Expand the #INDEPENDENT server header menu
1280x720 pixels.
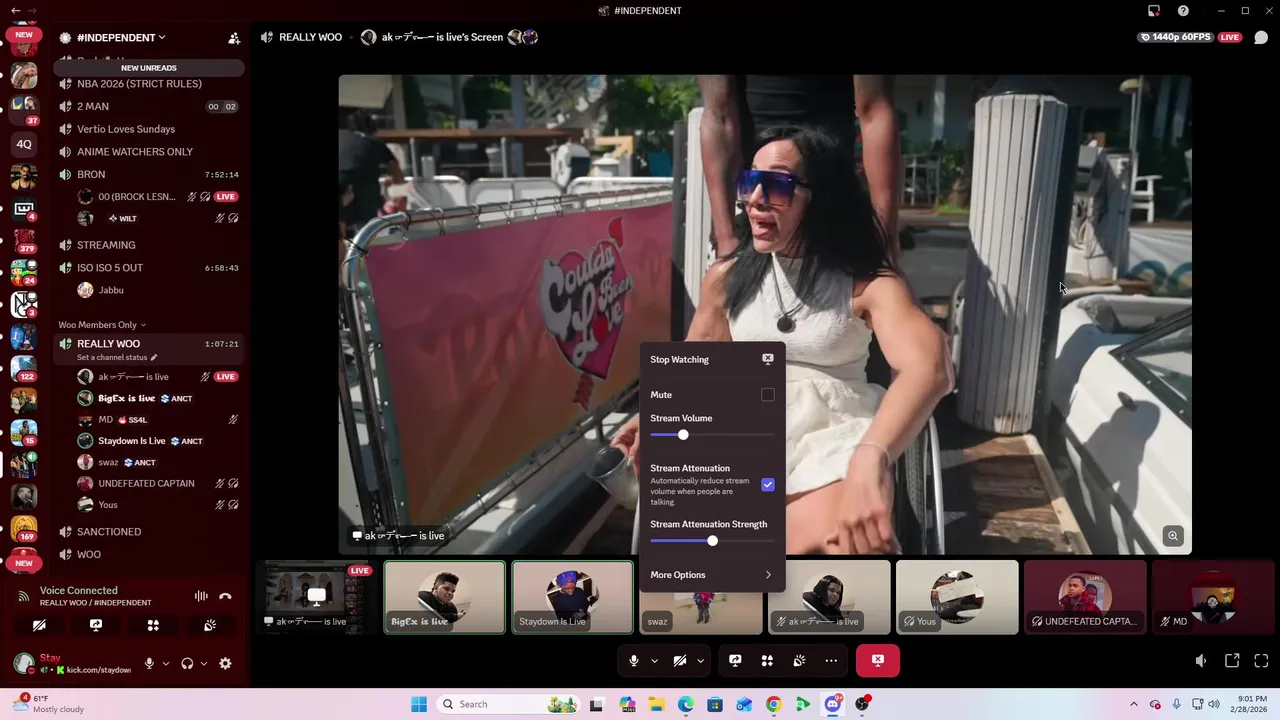coord(120,38)
